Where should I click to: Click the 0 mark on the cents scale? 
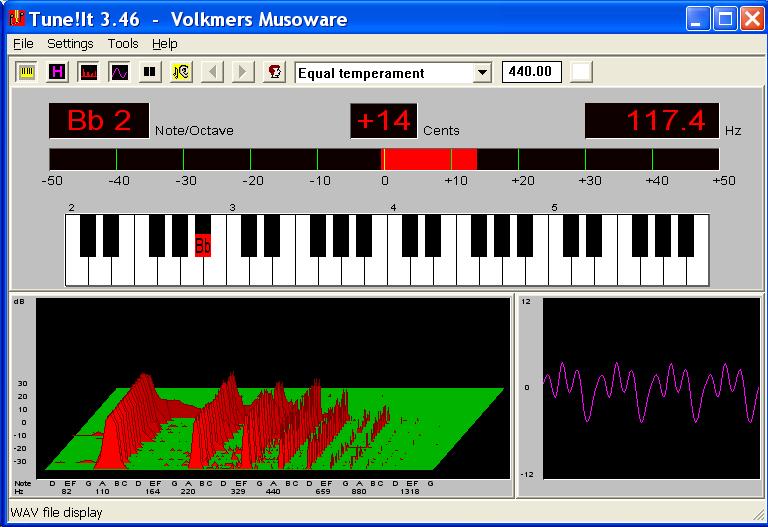point(384,181)
